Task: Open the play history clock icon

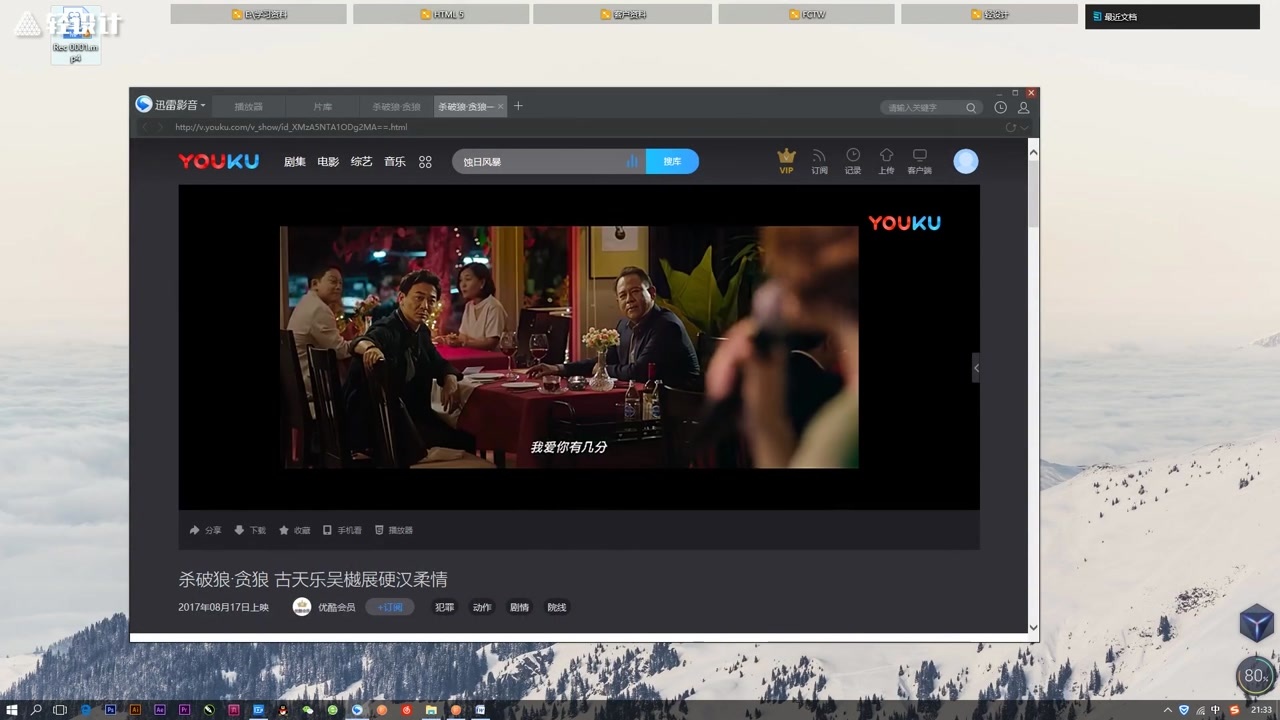Action: (x=1001, y=107)
